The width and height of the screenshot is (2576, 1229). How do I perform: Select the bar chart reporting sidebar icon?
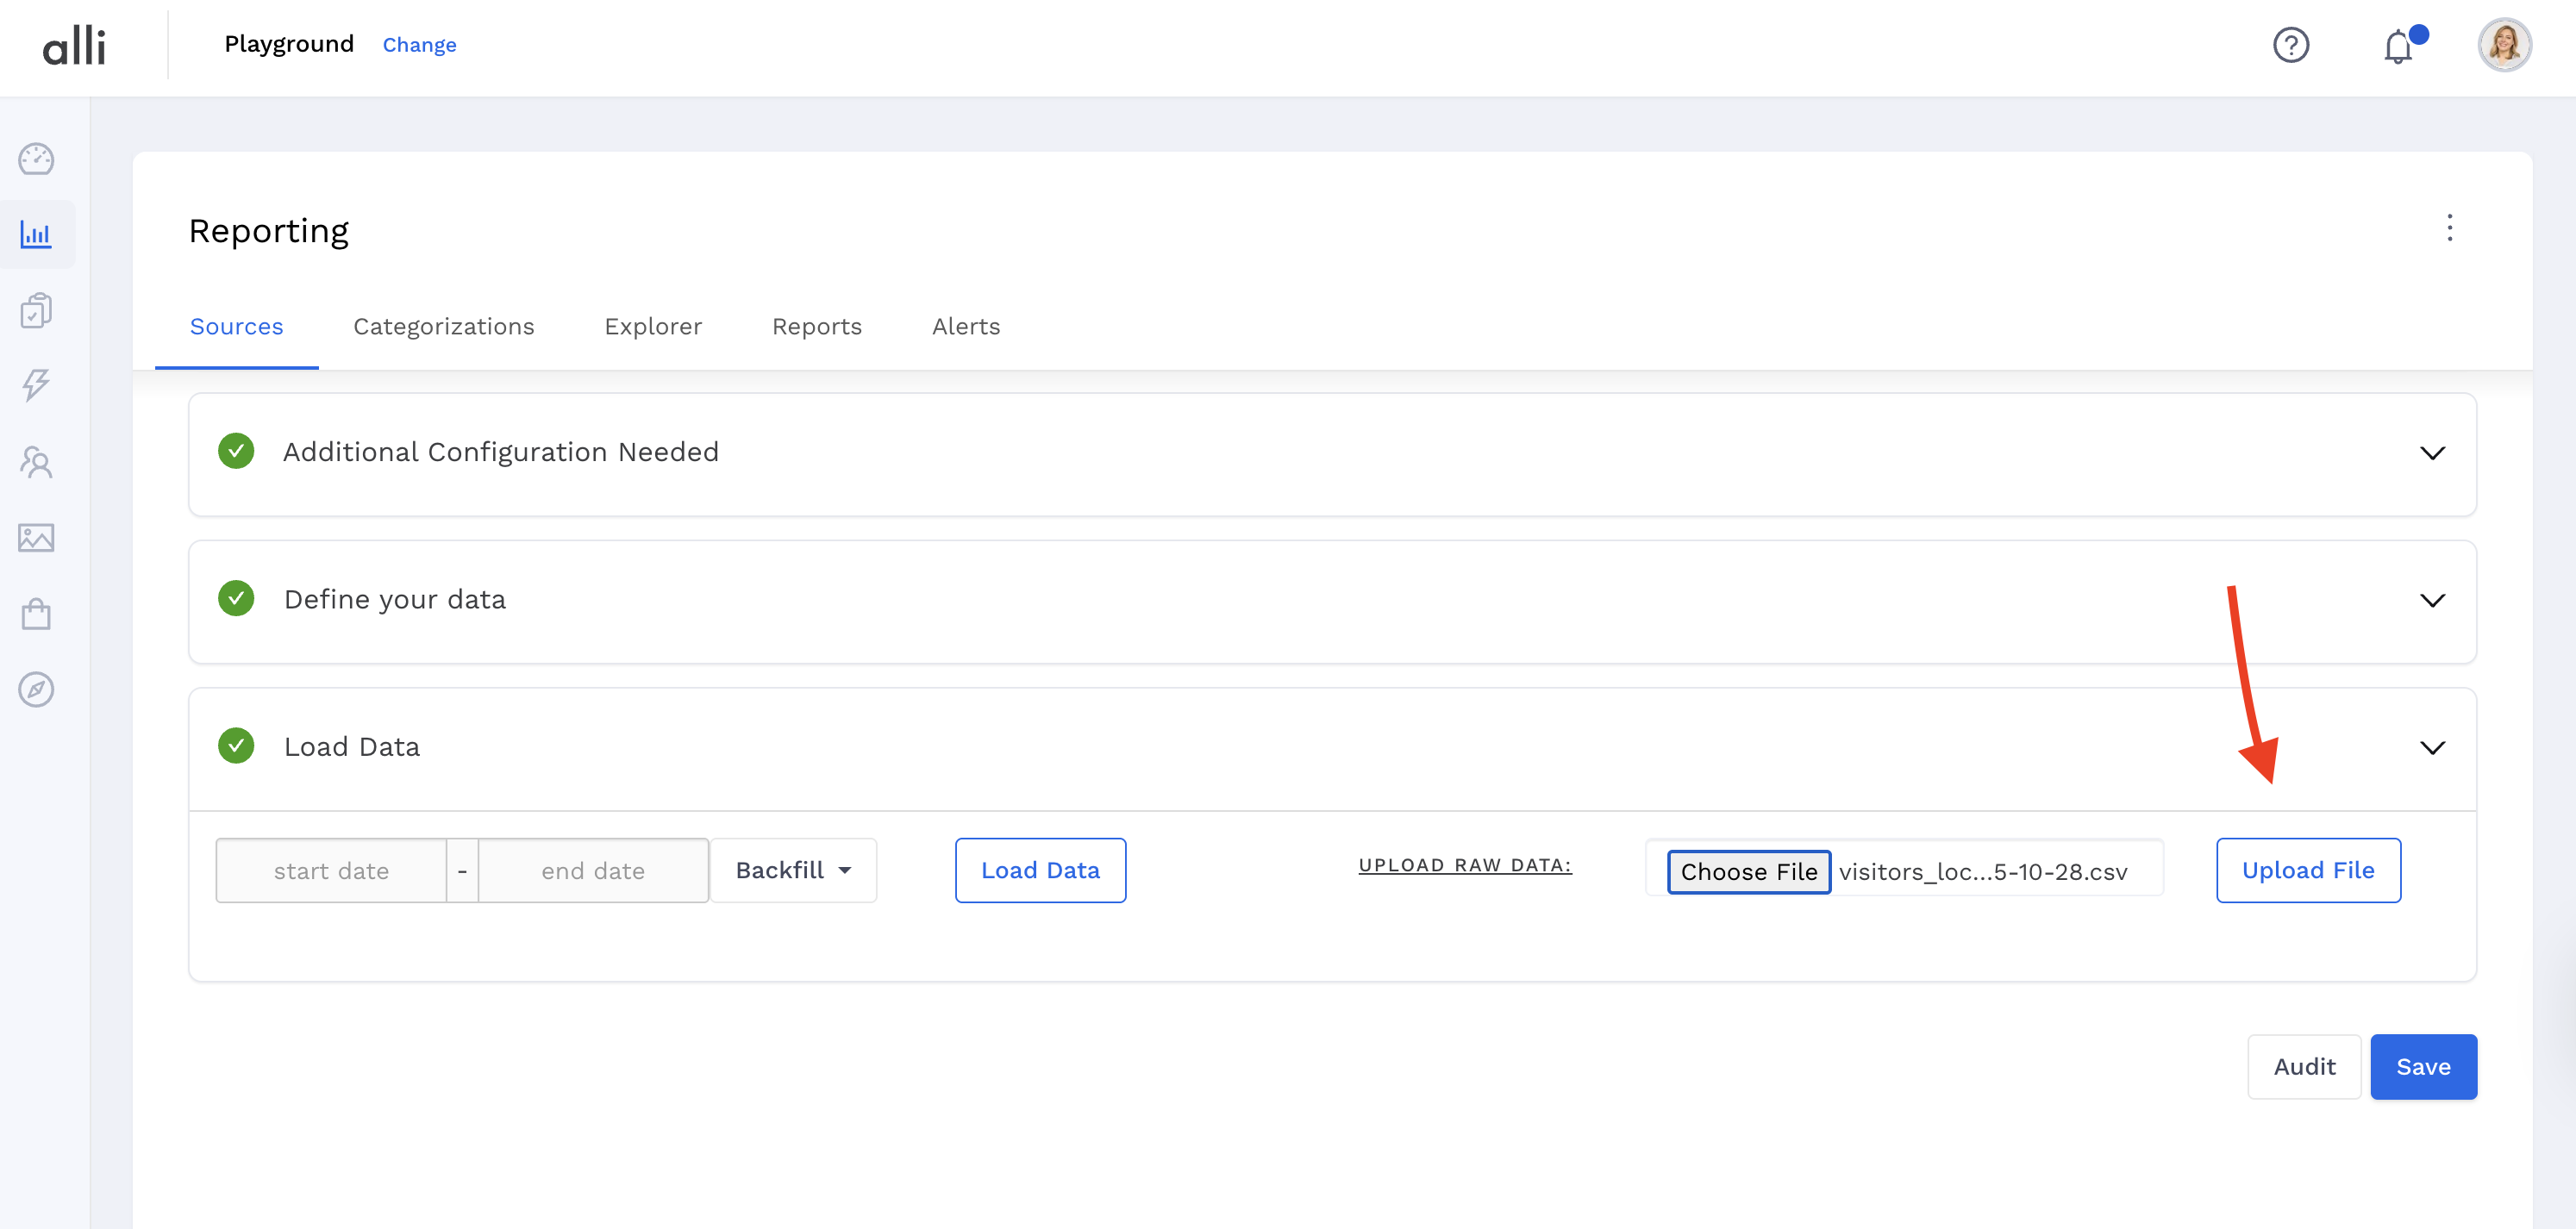coord(36,235)
